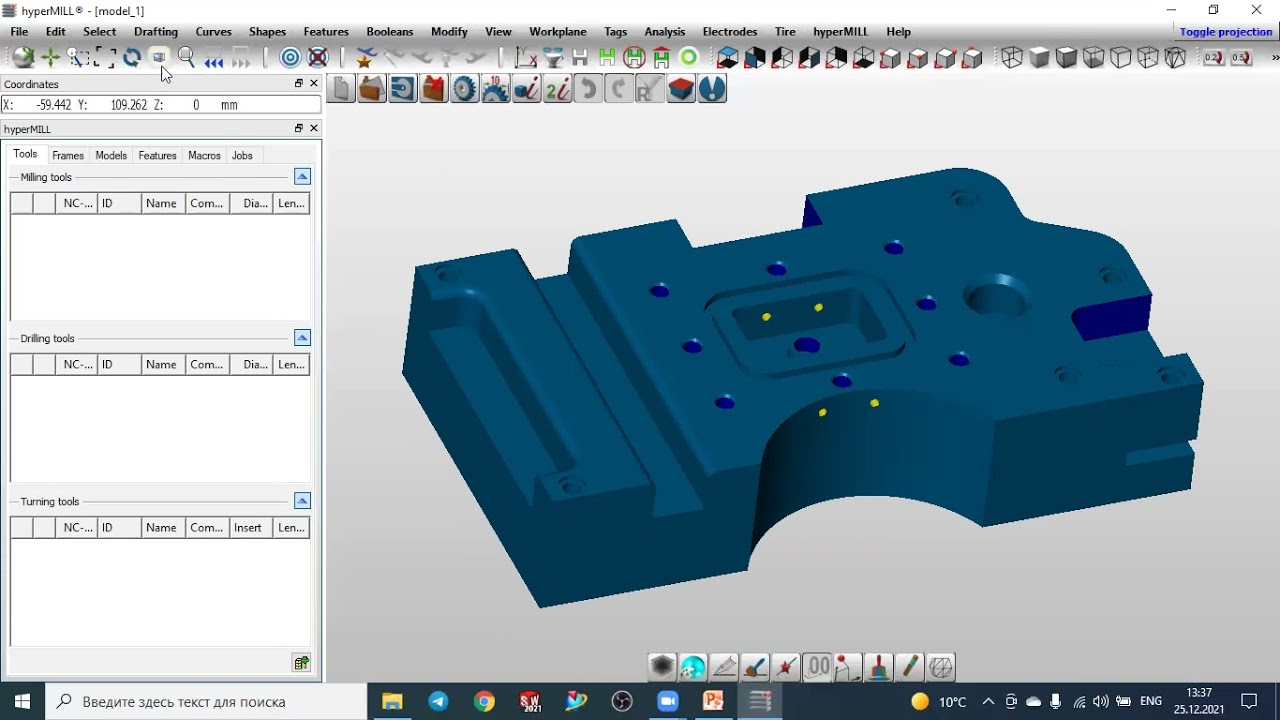
Task: Click the green '2i' info icon
Action: tap(558, 89)
